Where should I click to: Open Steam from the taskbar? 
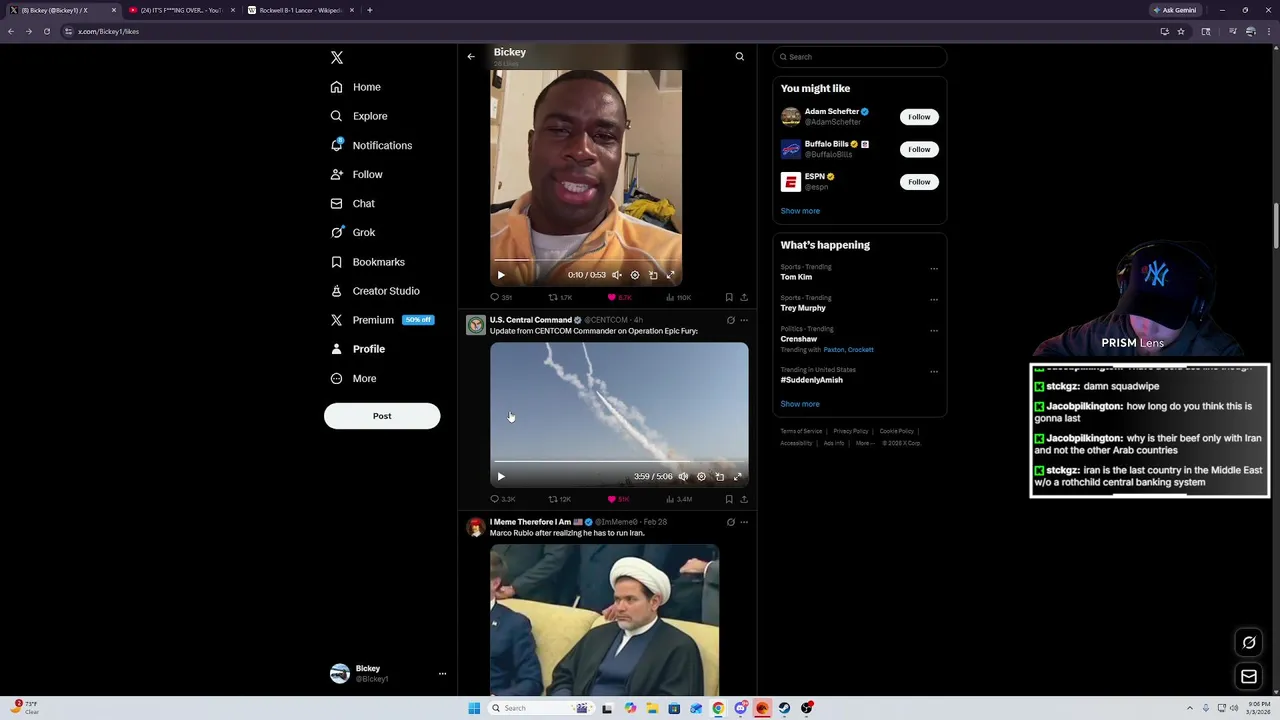point(784,708)
